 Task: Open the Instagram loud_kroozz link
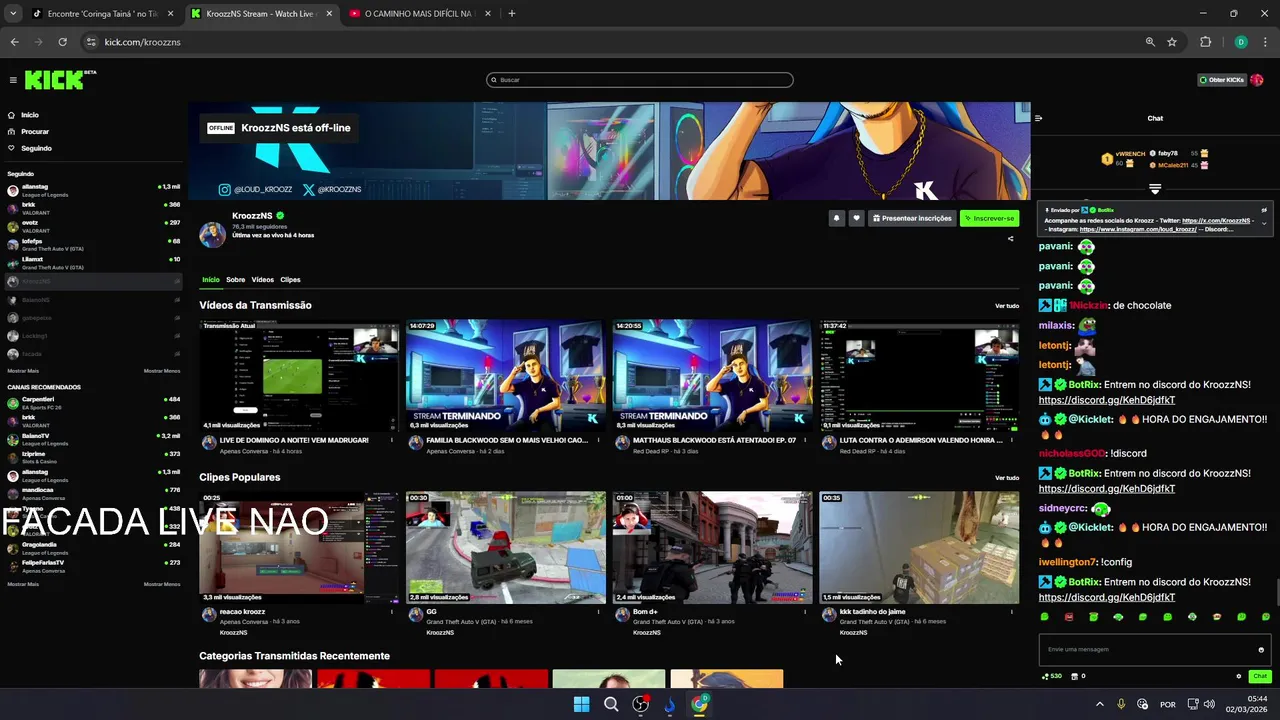1138,229
